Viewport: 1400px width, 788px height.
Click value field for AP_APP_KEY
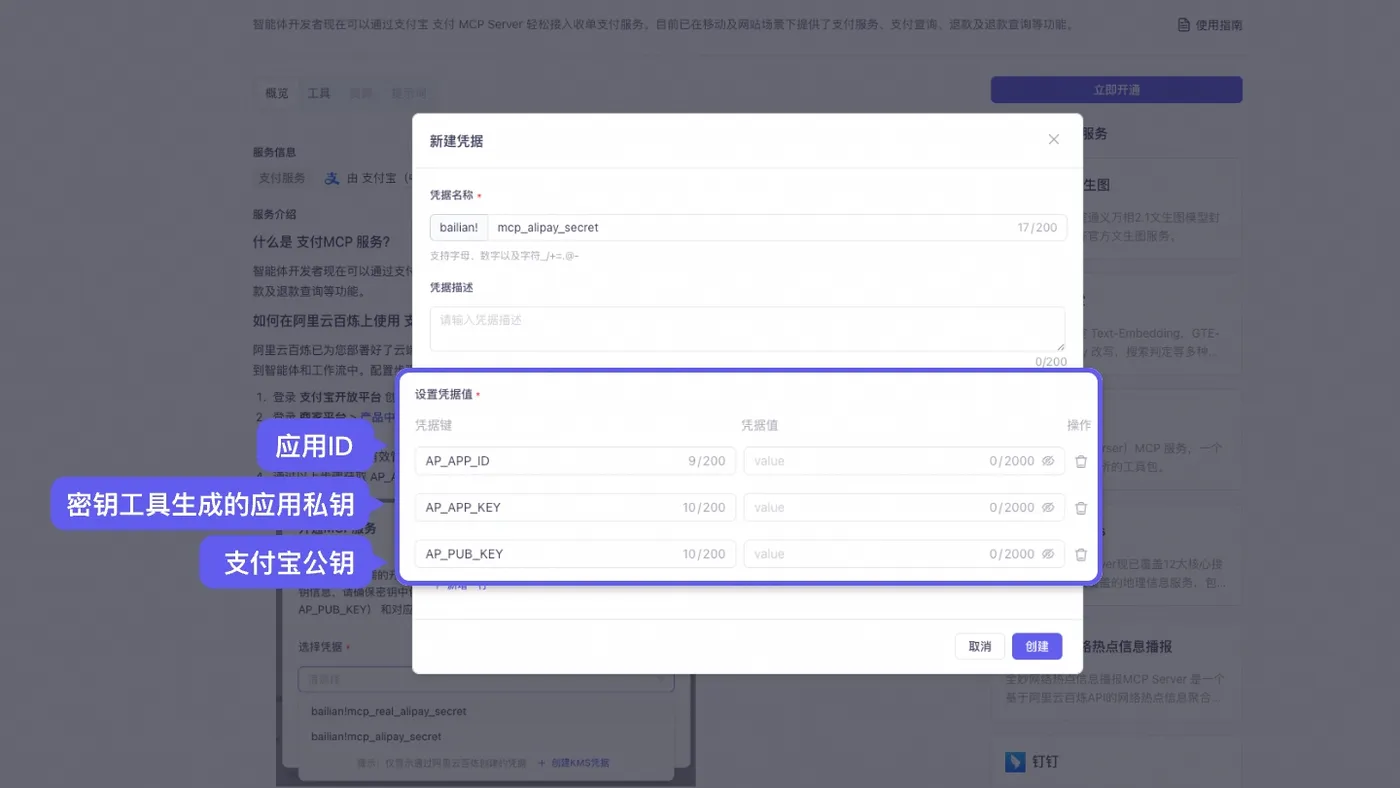[x=904, y=508]
